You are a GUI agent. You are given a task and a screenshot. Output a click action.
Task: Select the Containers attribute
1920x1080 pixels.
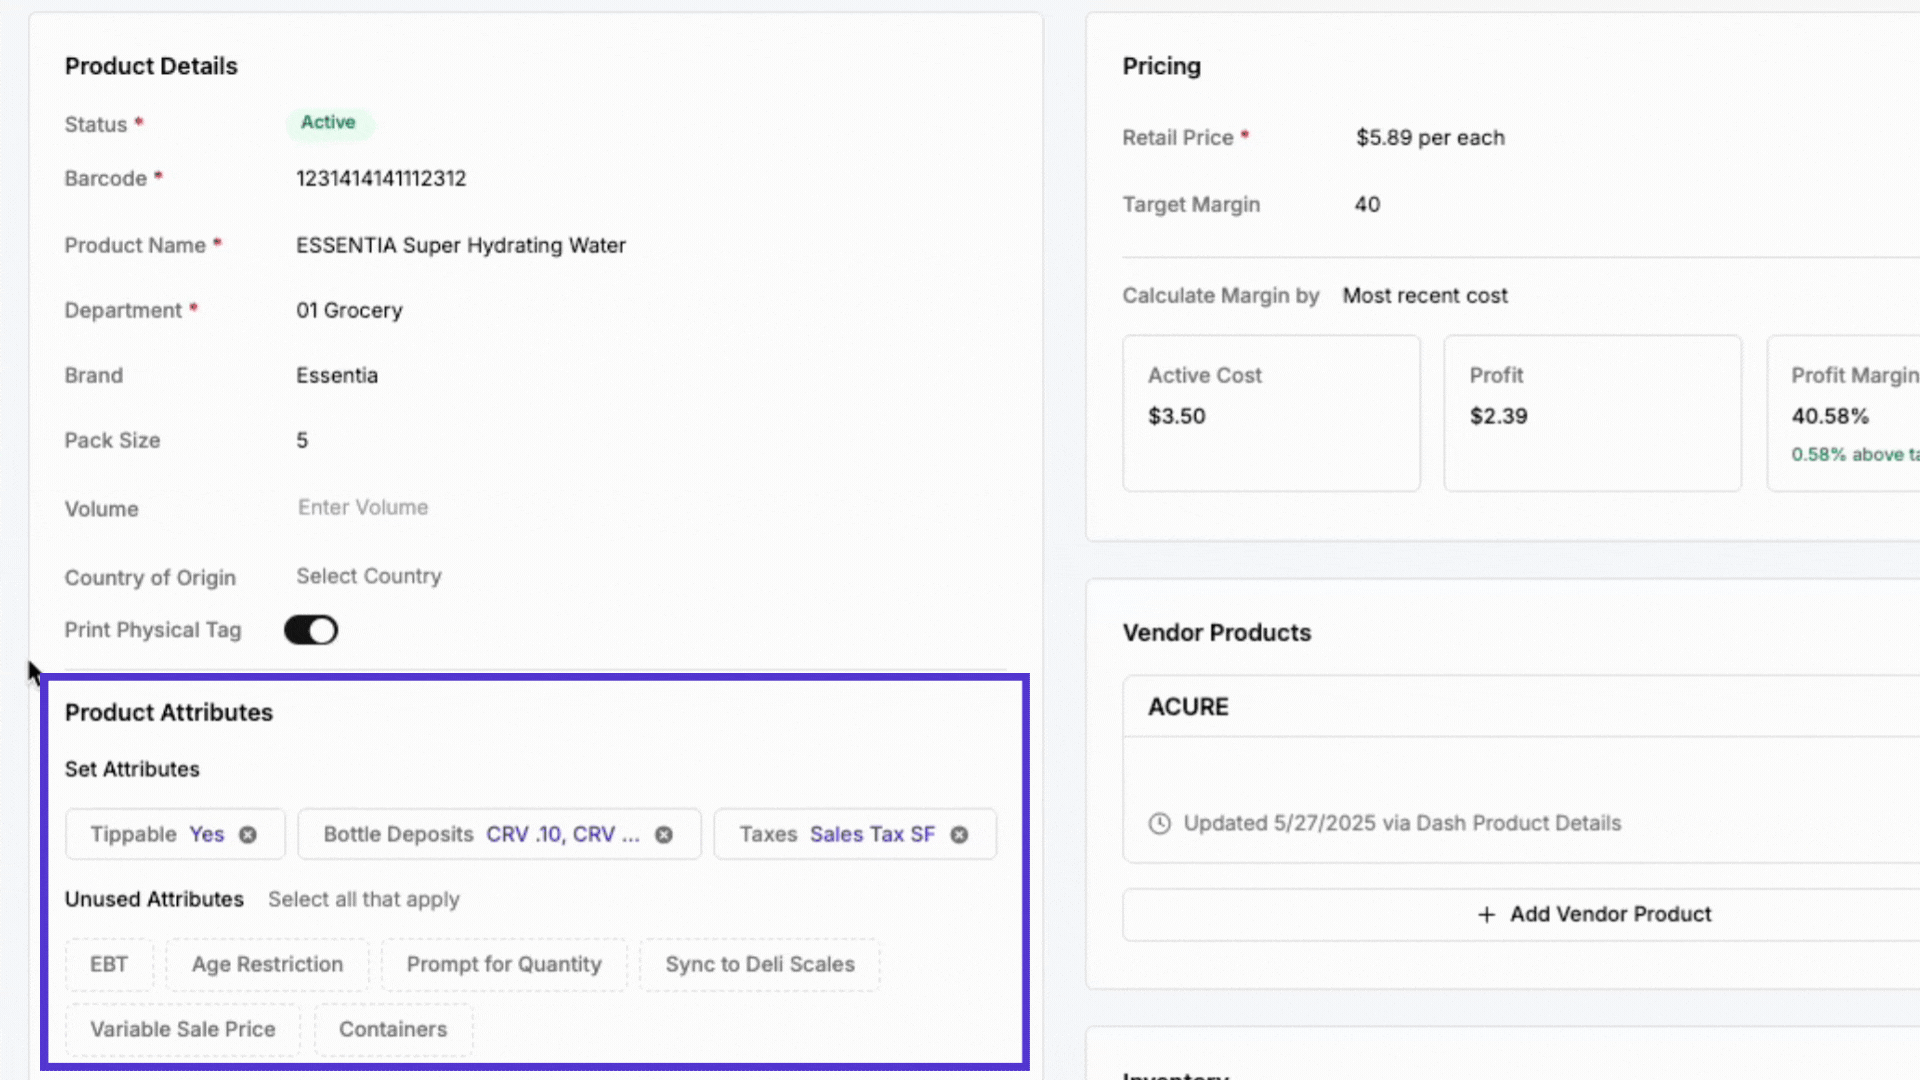[392, 1029]
